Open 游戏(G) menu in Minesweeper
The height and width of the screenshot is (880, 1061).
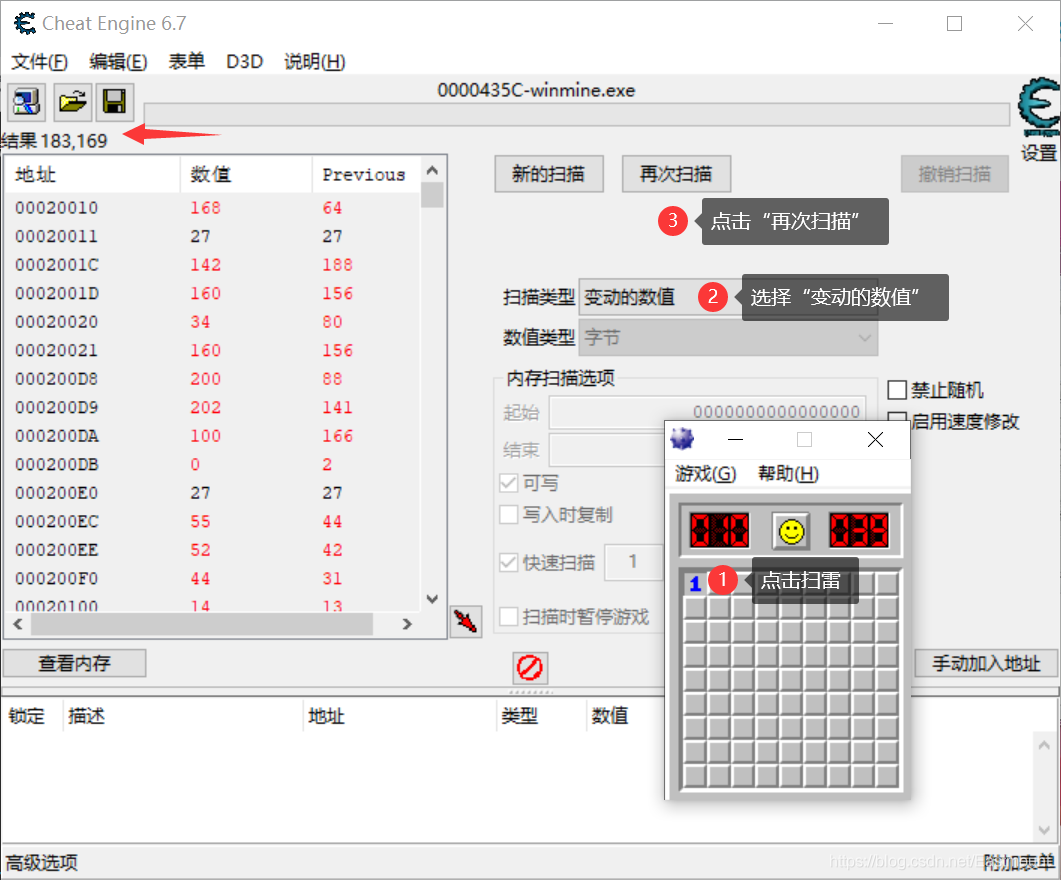(x=706, y=473)
